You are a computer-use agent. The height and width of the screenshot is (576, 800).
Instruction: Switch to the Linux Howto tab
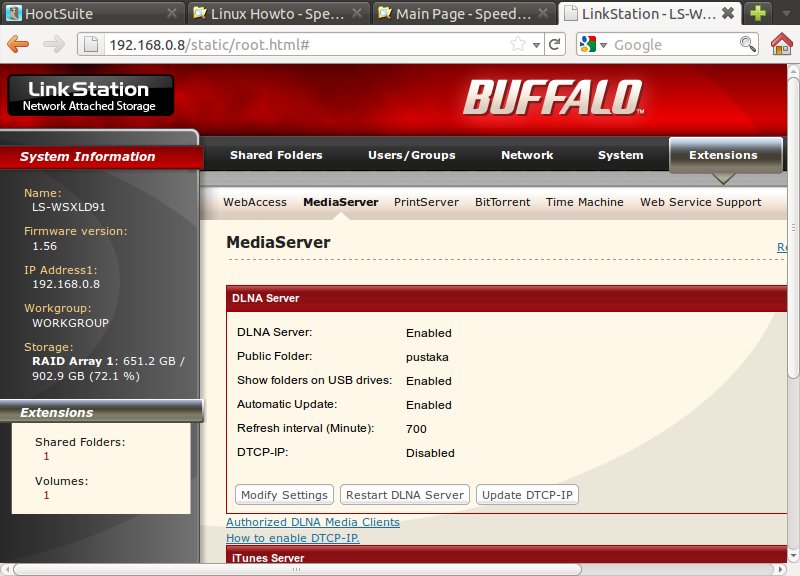click(x=278, y=13)
